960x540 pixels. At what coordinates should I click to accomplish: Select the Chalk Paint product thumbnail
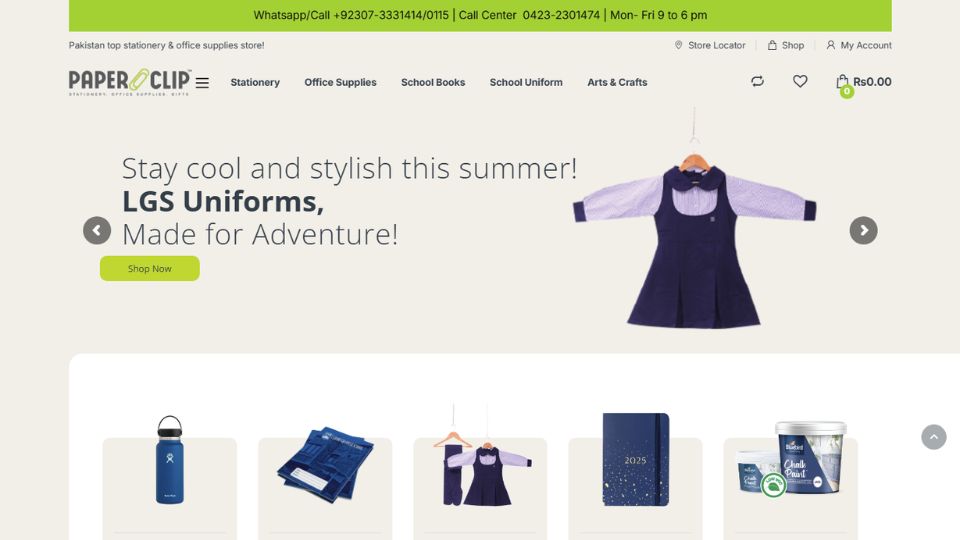coord(791,459)
